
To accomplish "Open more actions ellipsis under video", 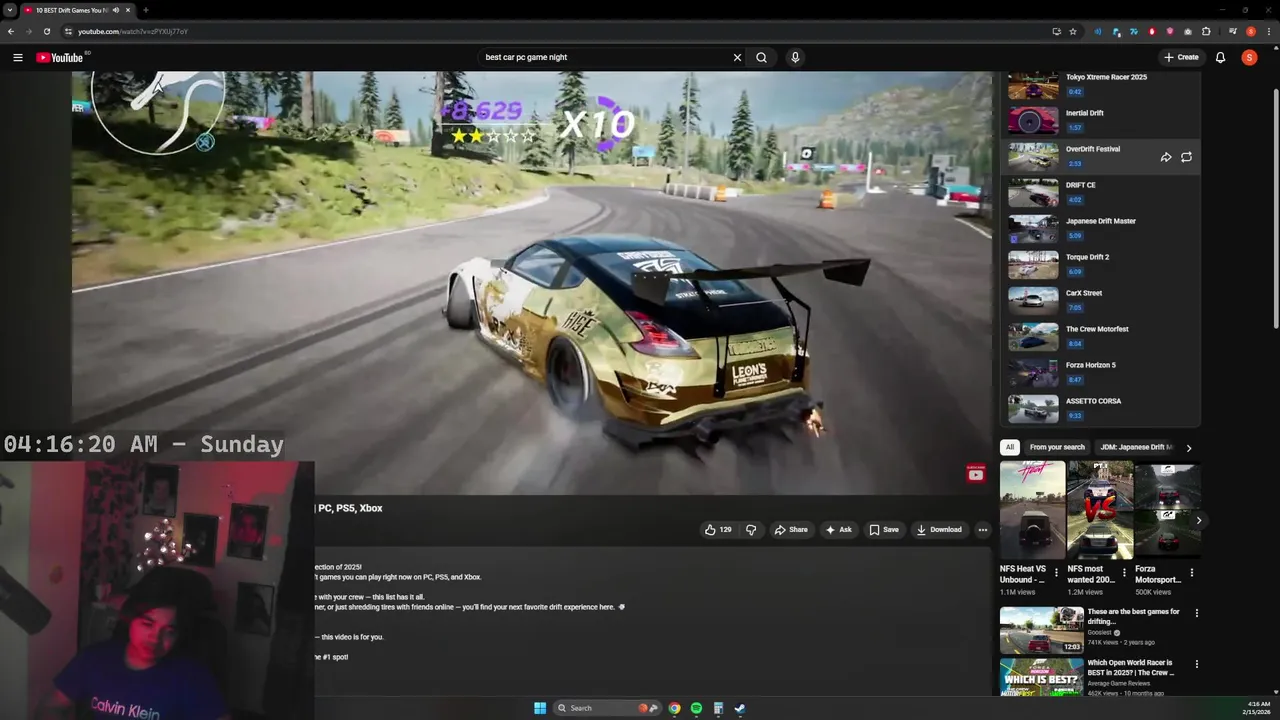I will pos(982,530).
